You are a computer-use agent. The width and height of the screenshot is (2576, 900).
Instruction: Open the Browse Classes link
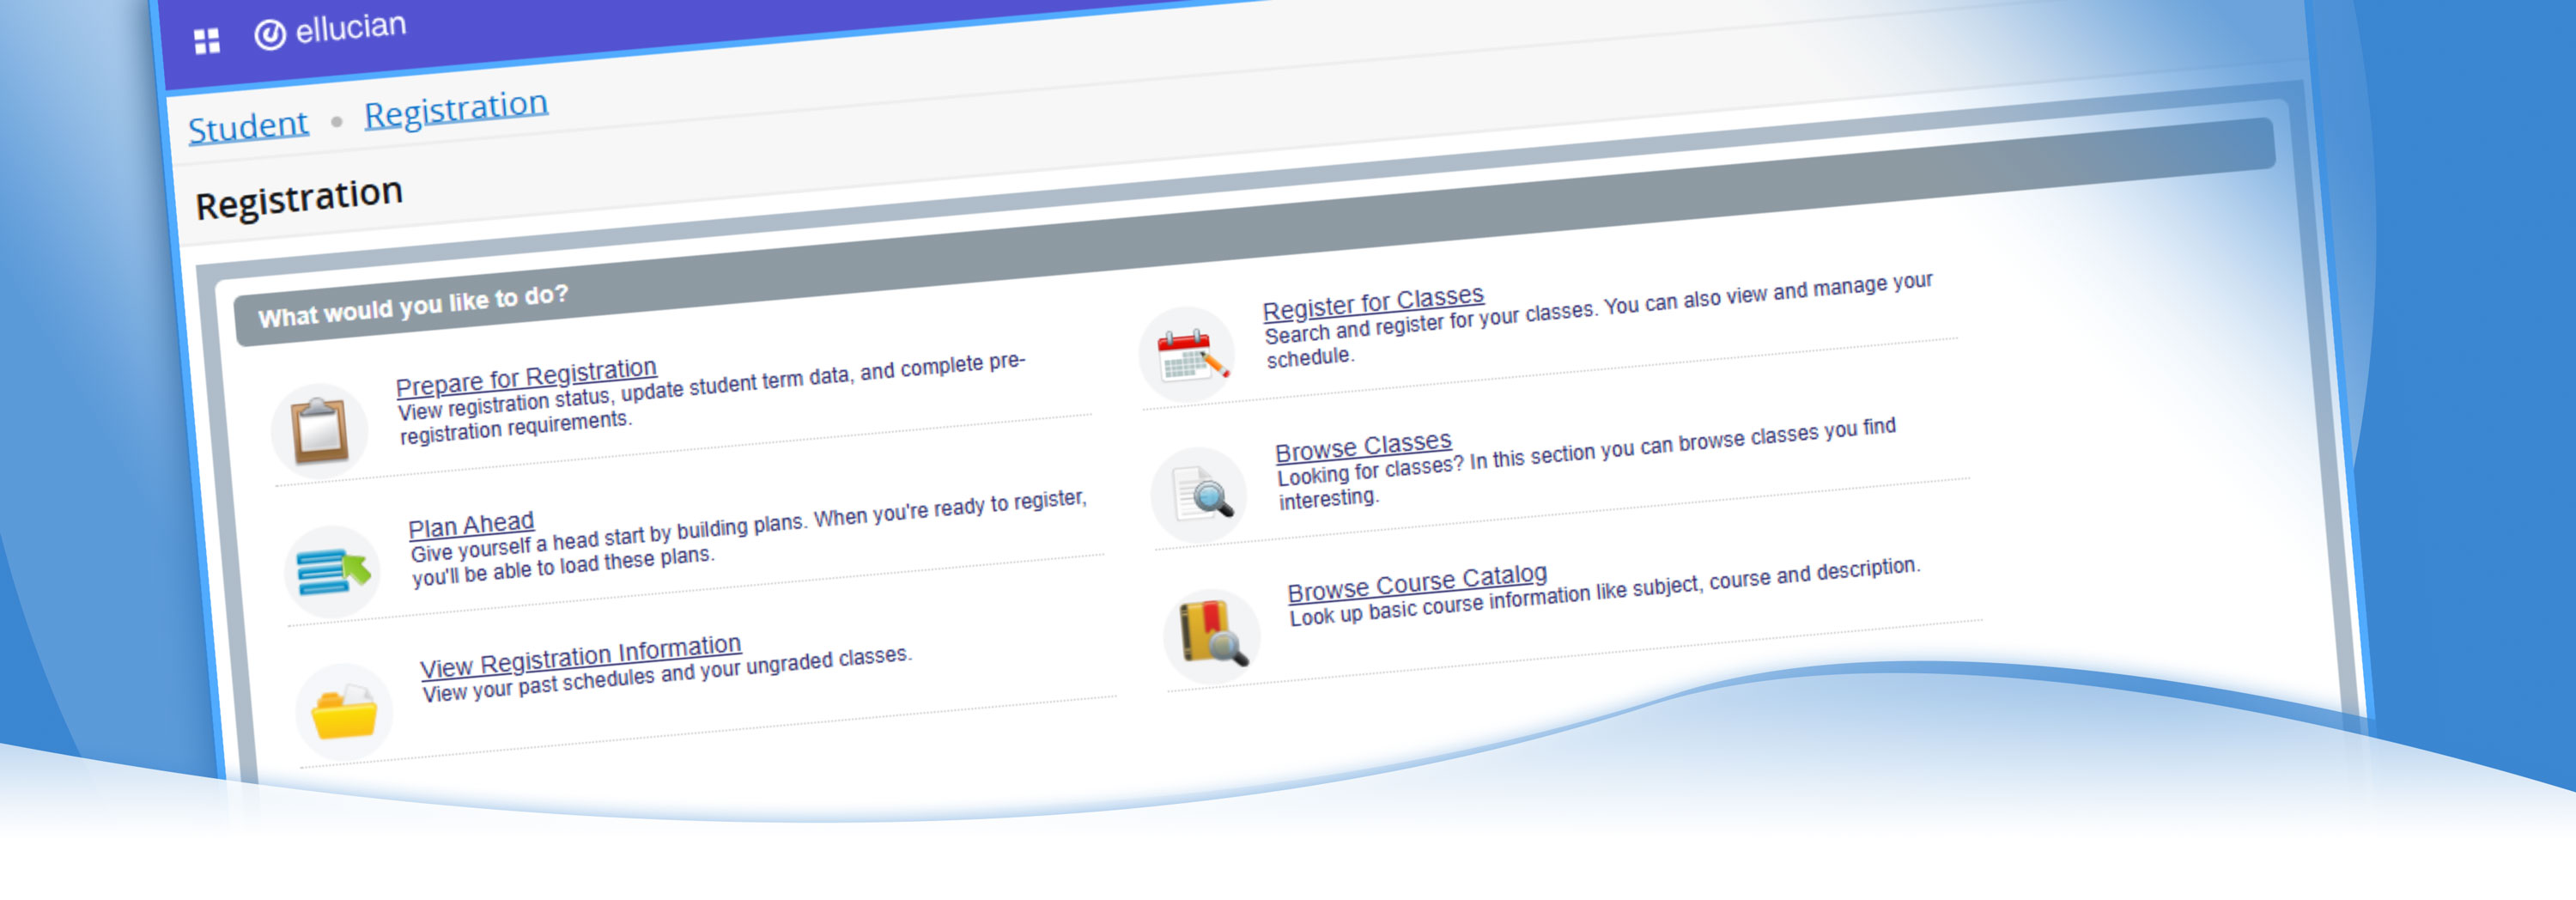point(1363,446)
